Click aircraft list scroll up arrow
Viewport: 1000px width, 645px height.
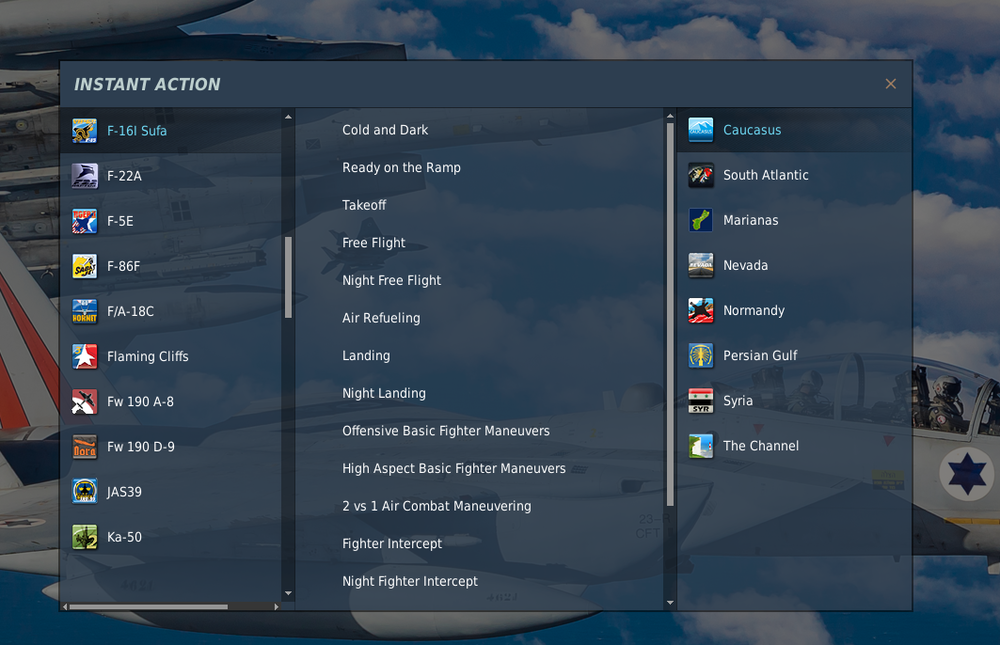(x=288, y=117)
